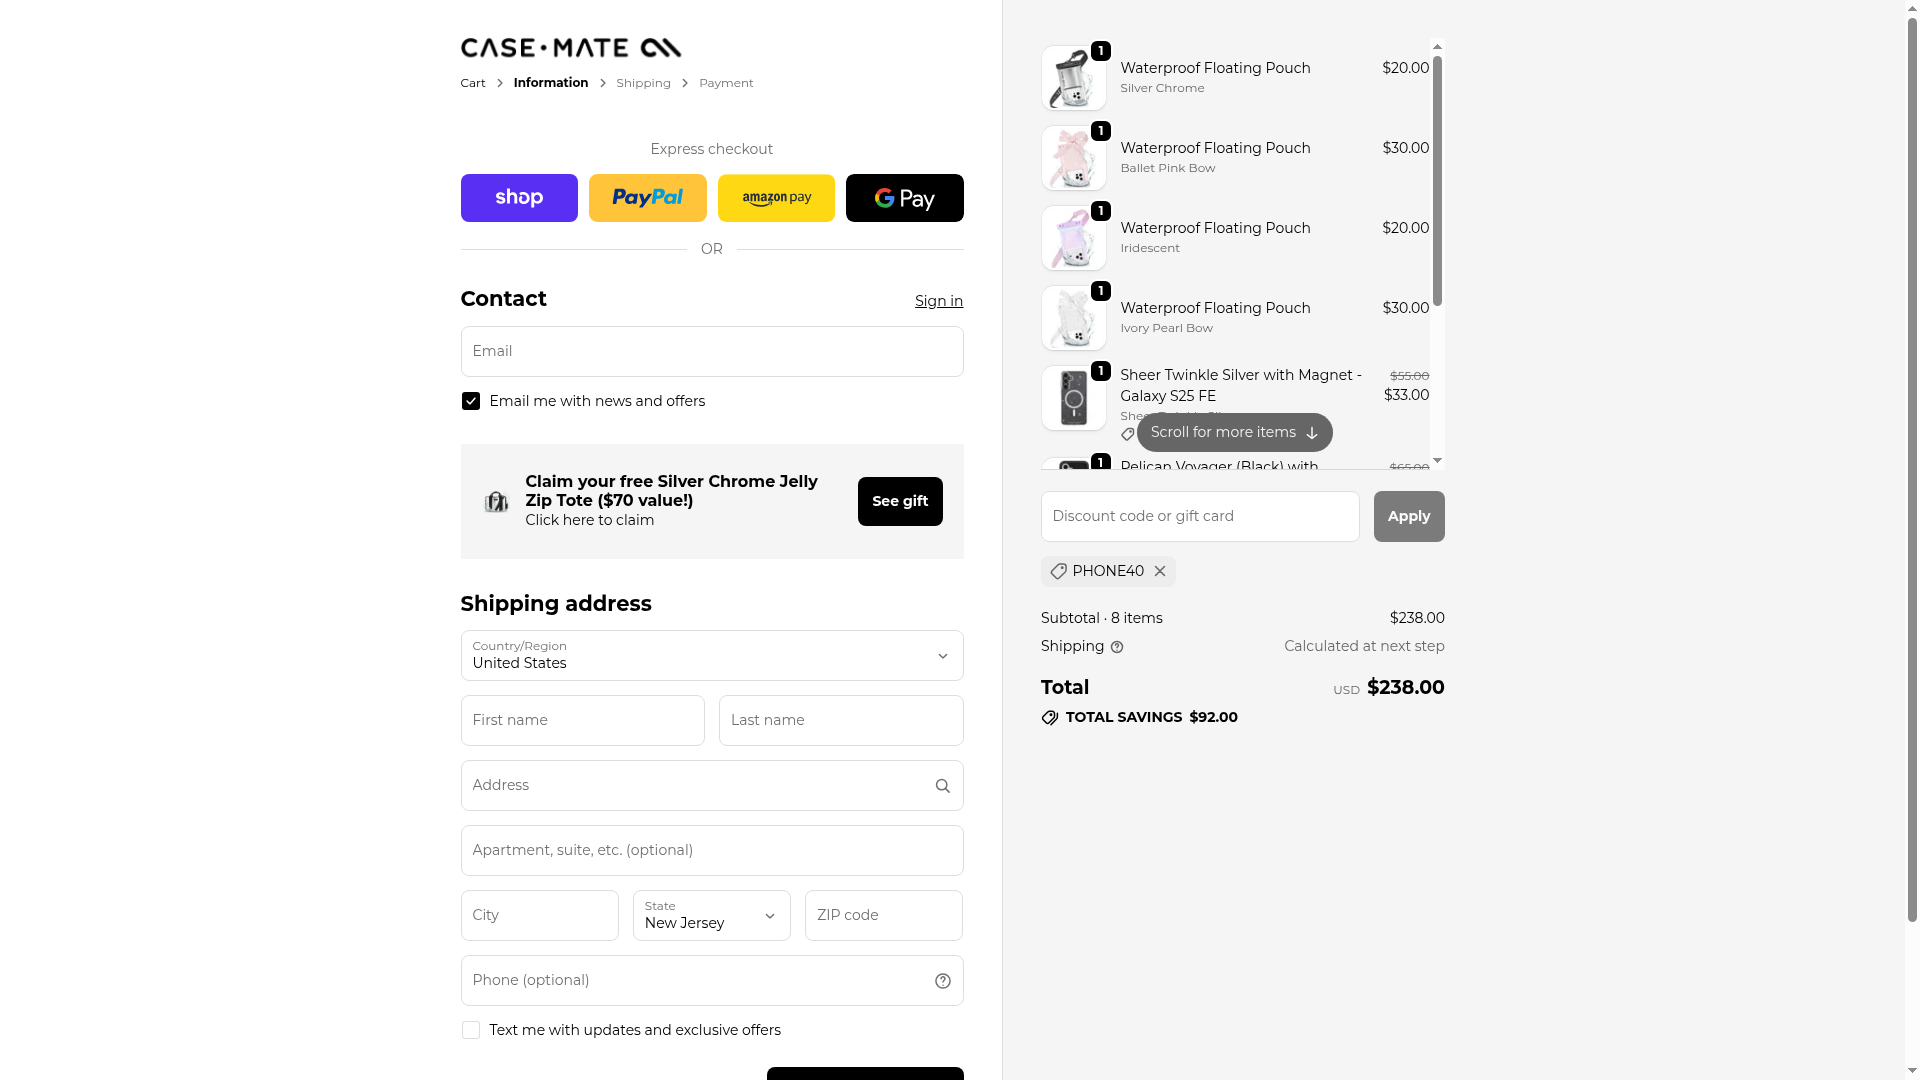
Task: Pay with Shop Pay express button
Action: 519,198
